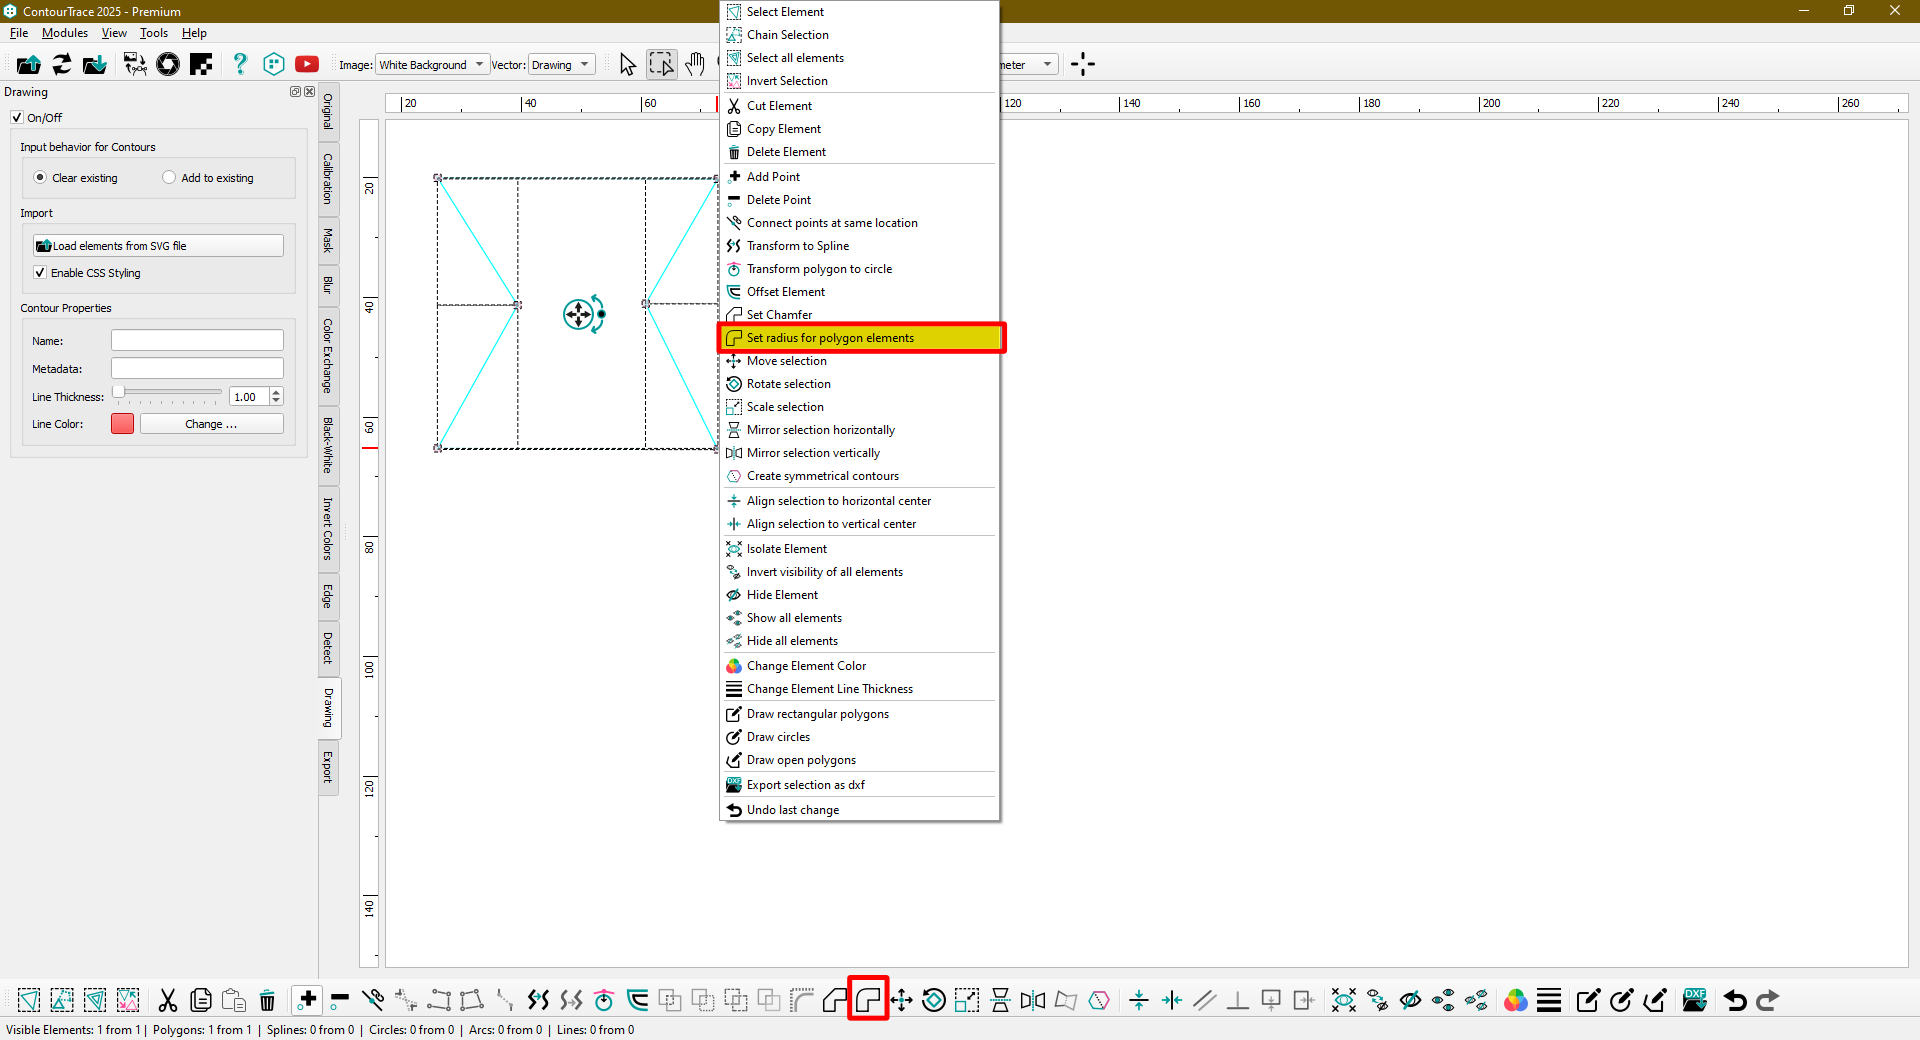Click the YouTube icon in top toolbar
Viewport: 1920px width, 1040px height.
pyautogui.click(x=307, y=65)
